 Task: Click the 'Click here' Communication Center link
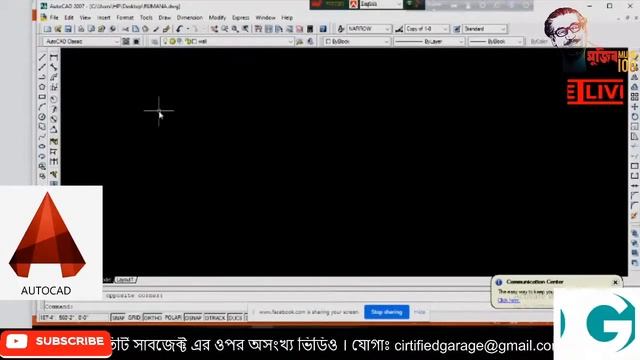[508, 300]
